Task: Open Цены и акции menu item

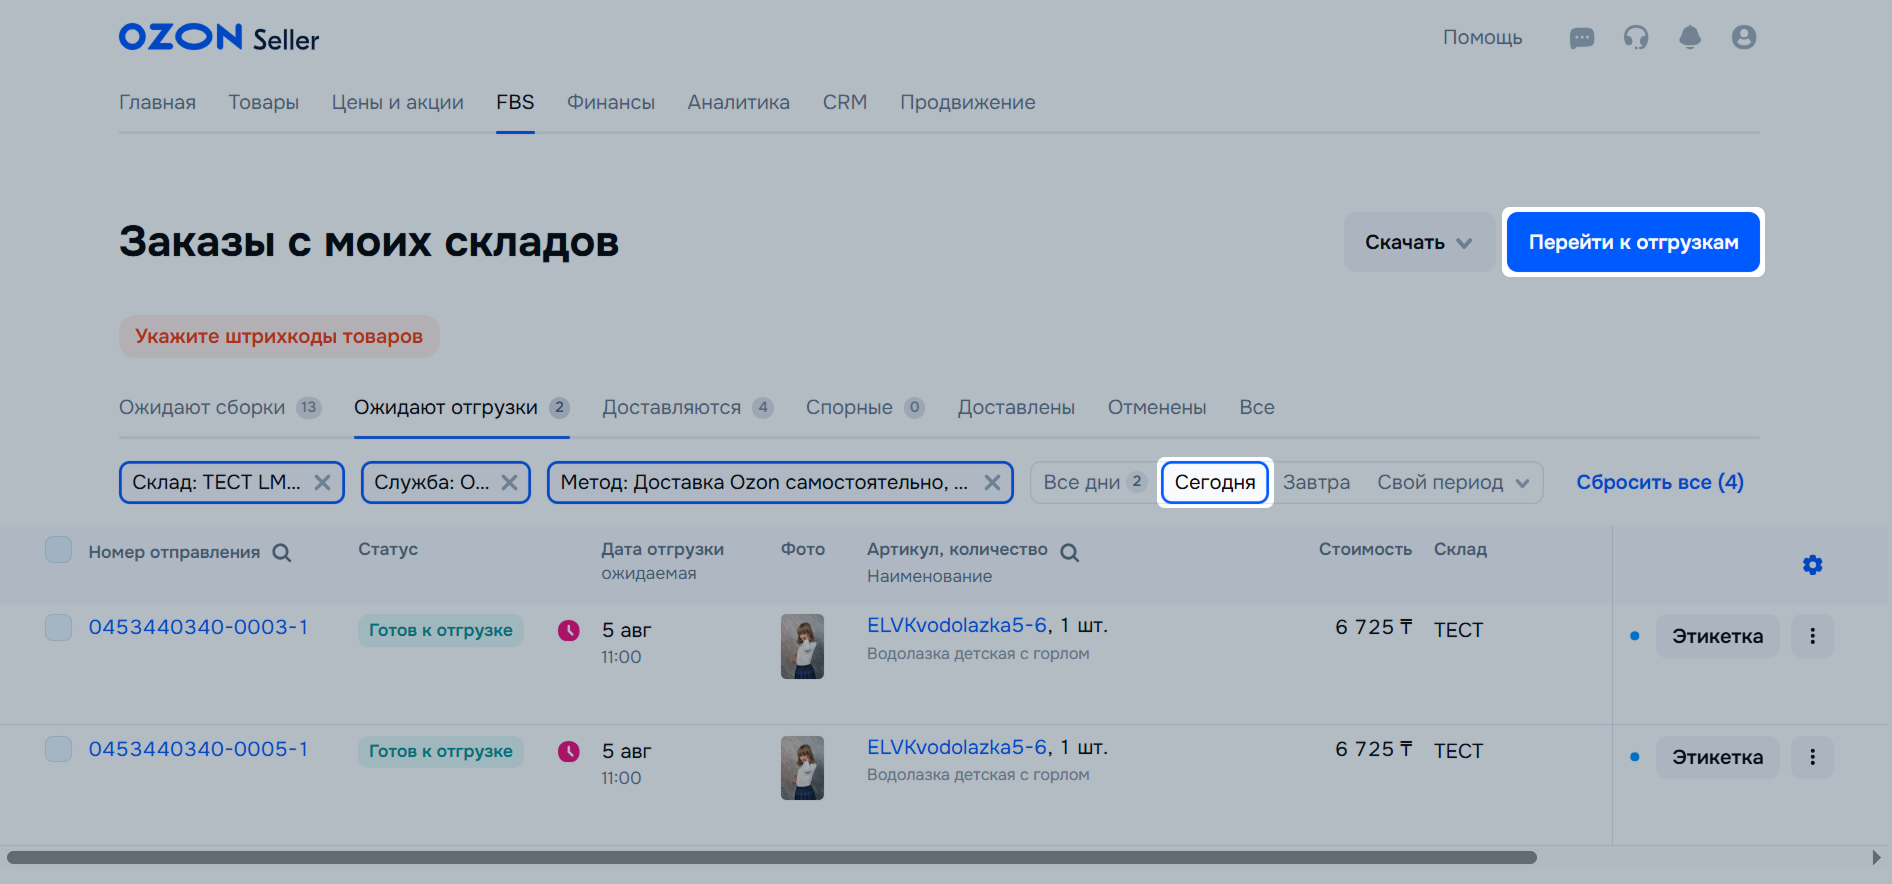Action: pyautogui.click(x=397, y=102)
